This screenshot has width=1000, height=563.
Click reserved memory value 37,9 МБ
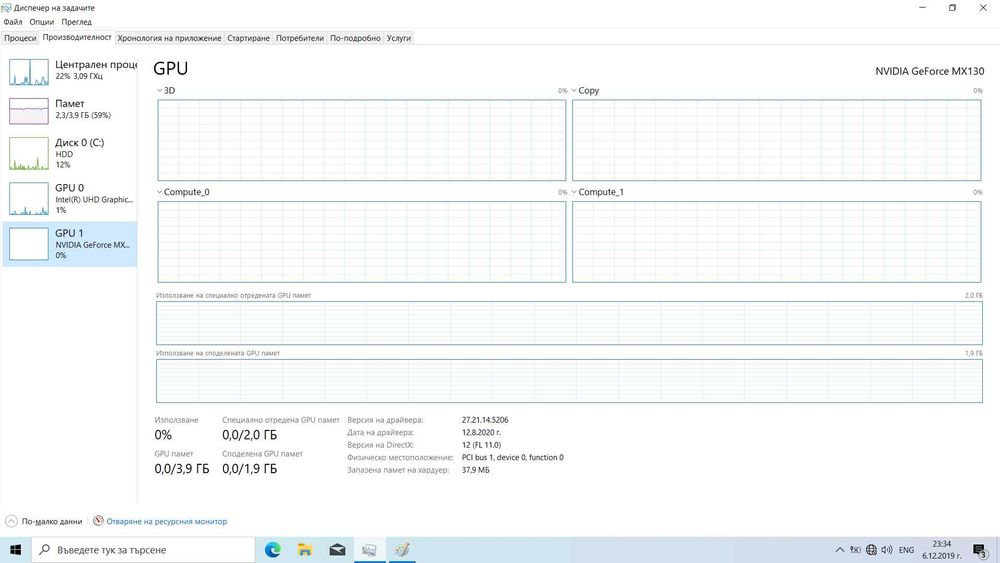(476, 470)
